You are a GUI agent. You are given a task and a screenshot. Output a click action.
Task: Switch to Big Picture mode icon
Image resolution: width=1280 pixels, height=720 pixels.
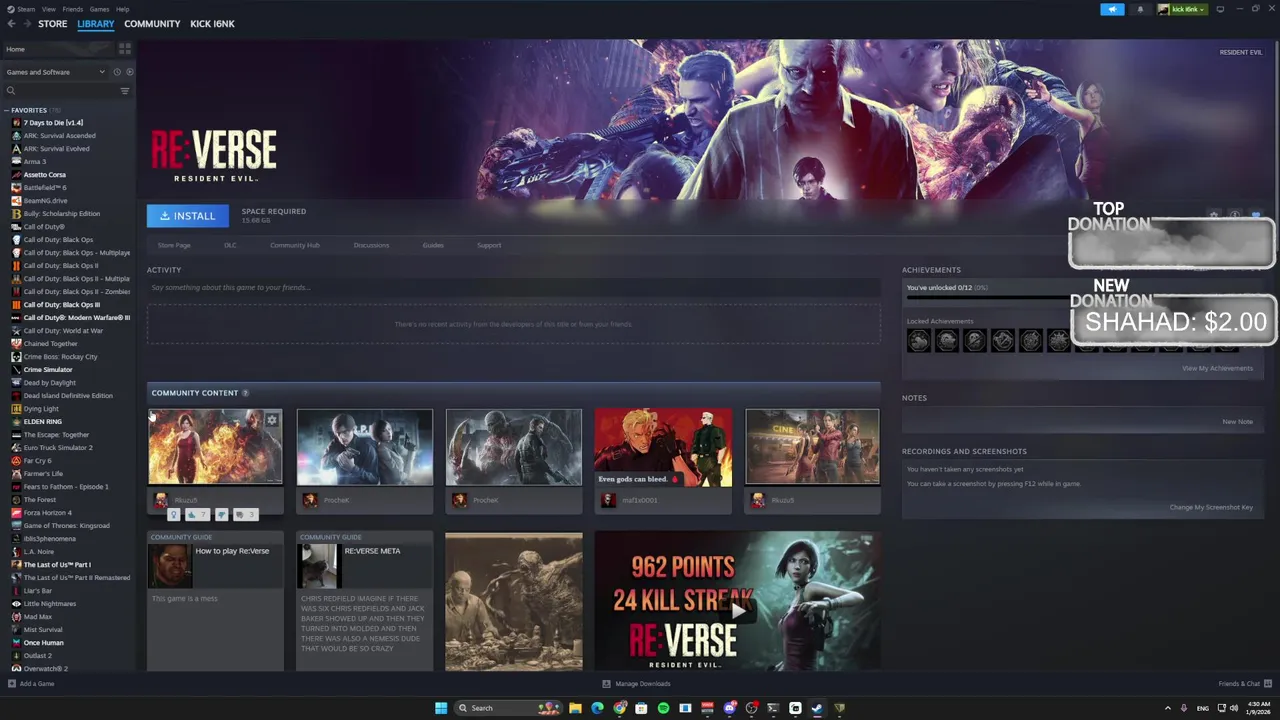[1220, 9]
